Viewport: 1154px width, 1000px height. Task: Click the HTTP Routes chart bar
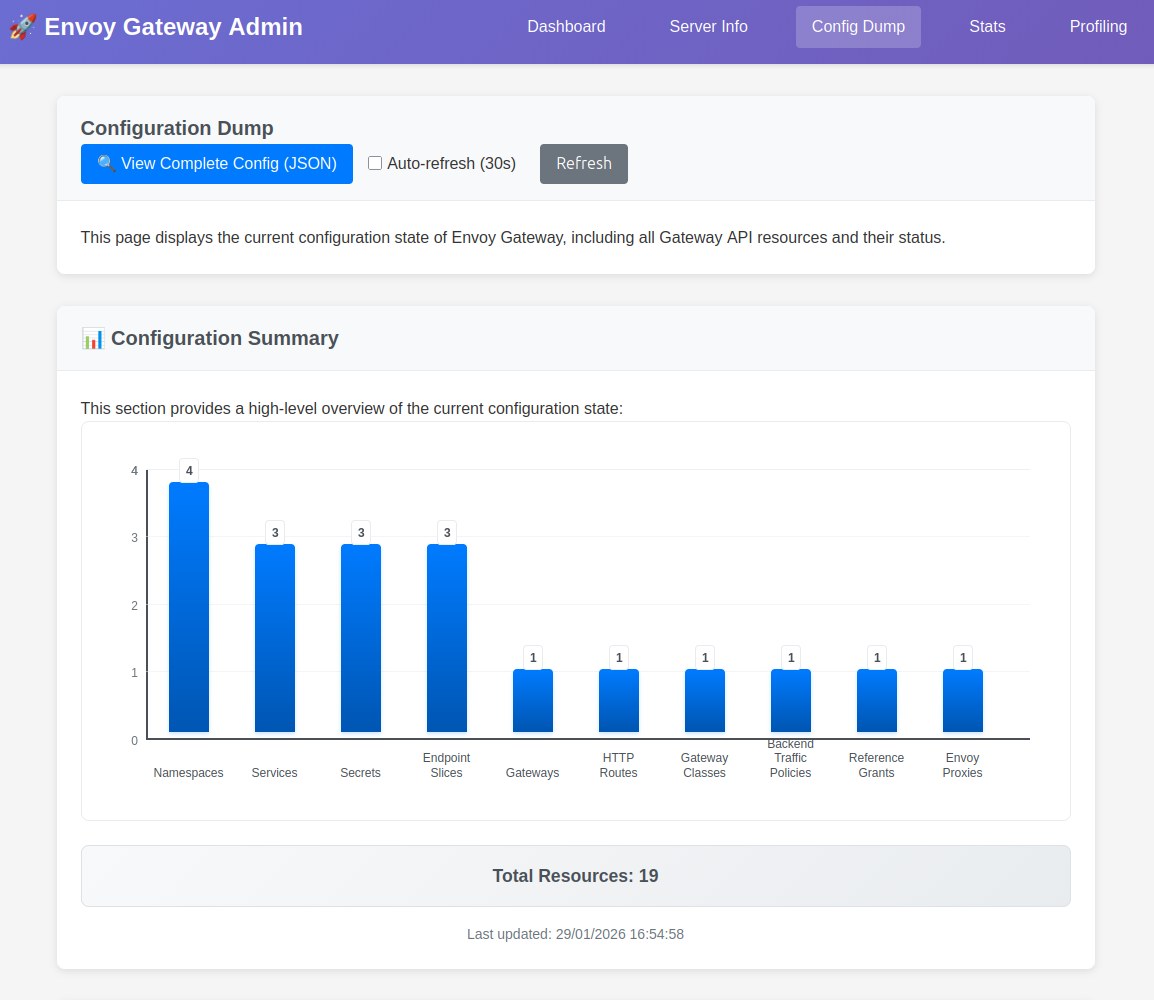pyautogui.click(x=619, y=701)
